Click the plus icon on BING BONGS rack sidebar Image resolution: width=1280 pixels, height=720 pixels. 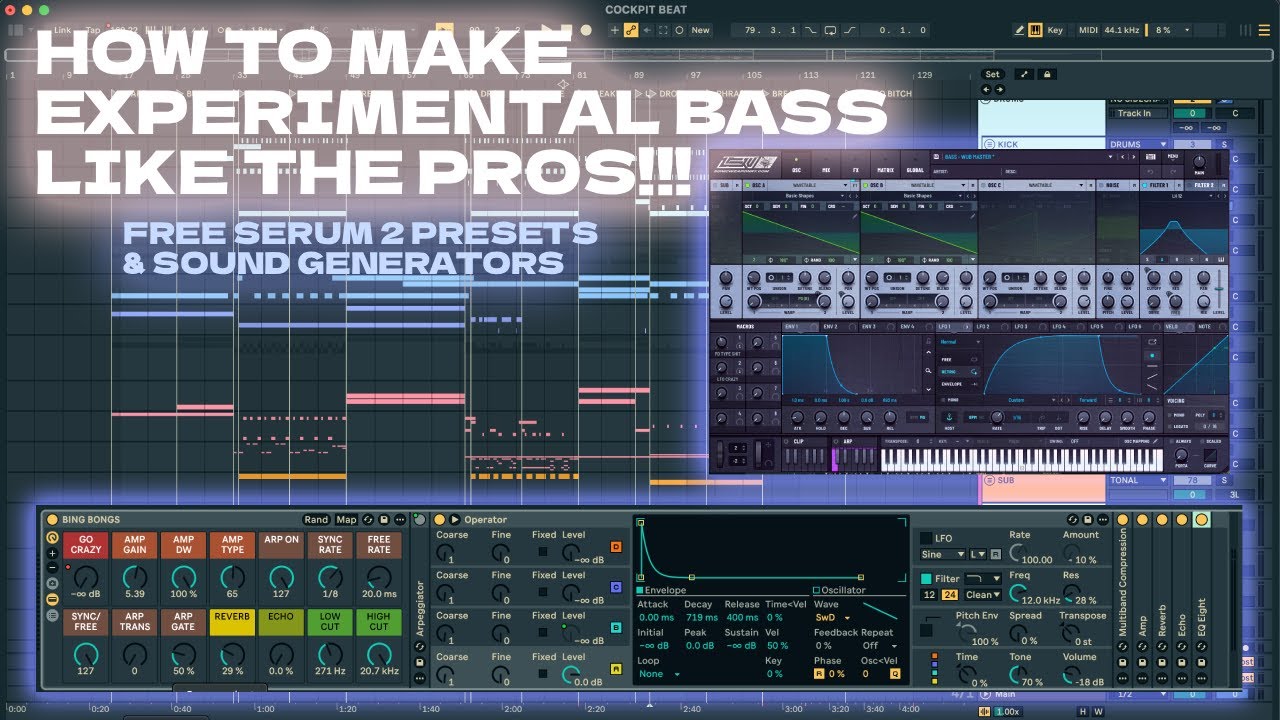(52, 552)
